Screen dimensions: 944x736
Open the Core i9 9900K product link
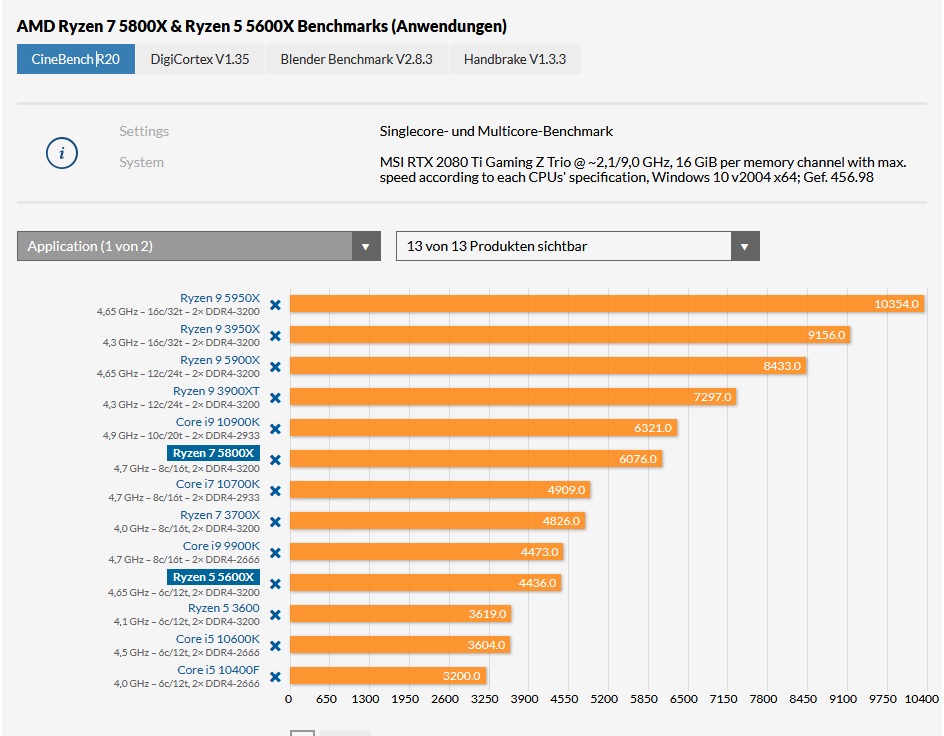[x=222, y=546]
